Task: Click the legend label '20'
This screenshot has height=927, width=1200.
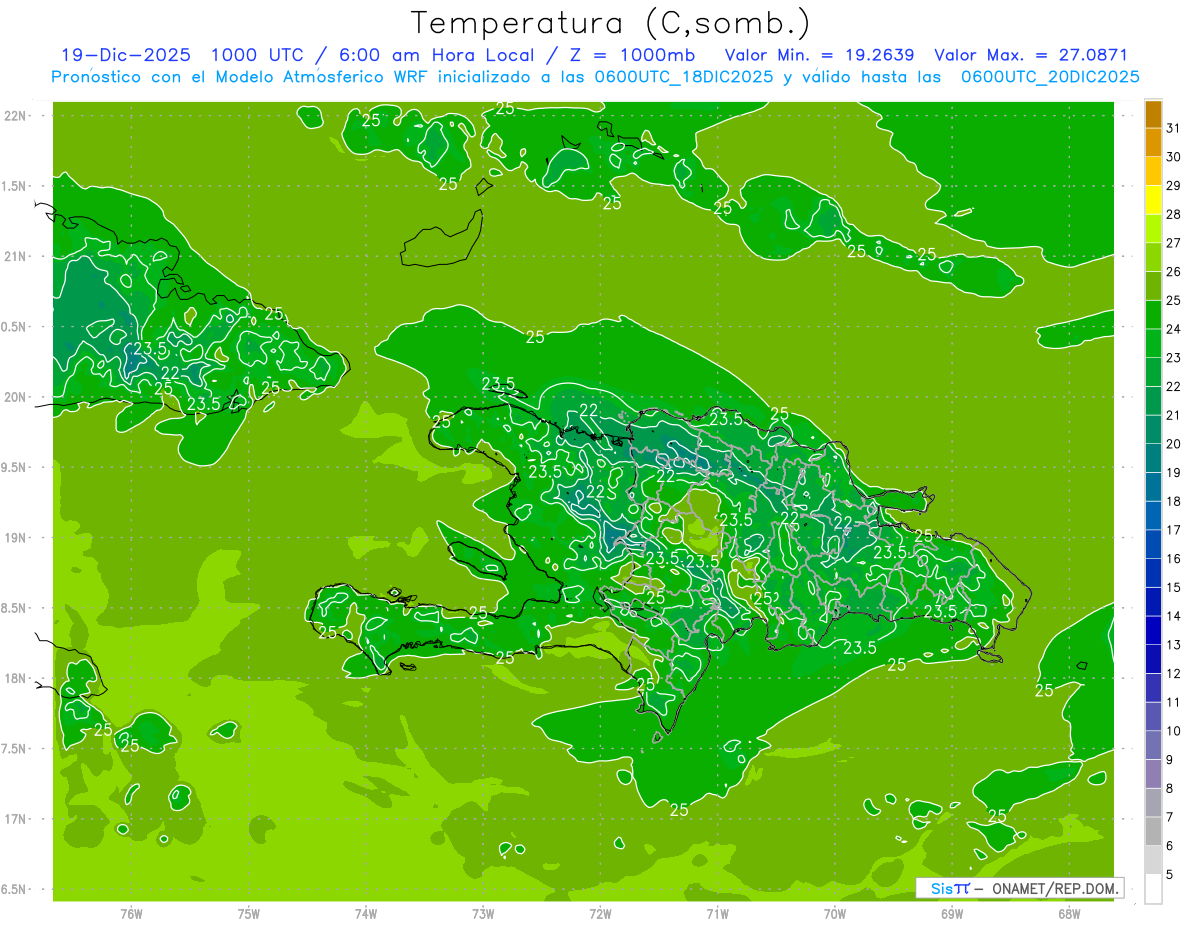Action: [1174, 444]
